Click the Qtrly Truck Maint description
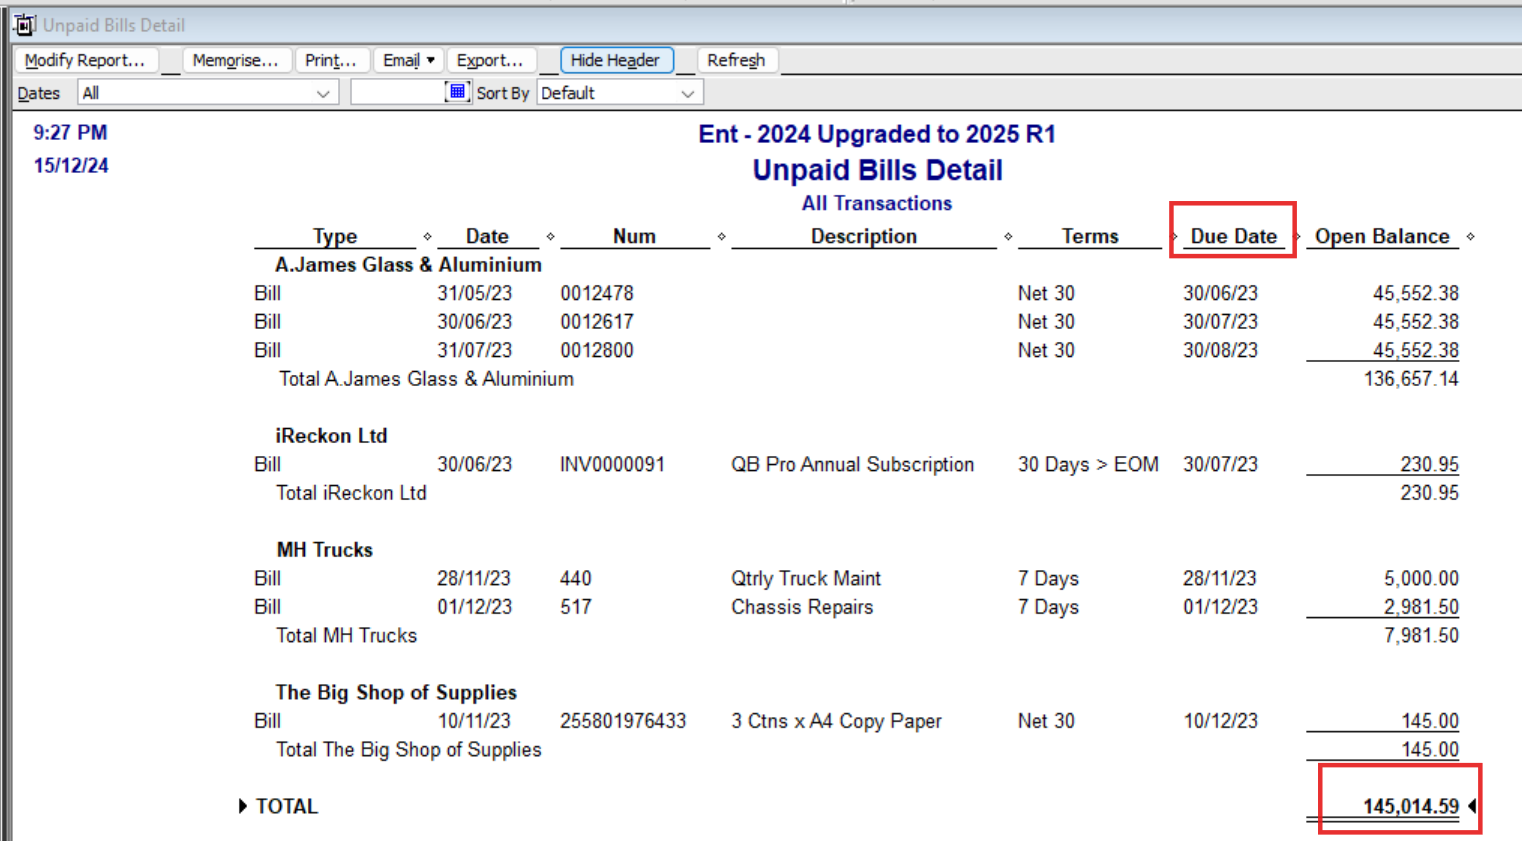The width and height of the screenshot is (1522, 841). click(x=806, y=578)
